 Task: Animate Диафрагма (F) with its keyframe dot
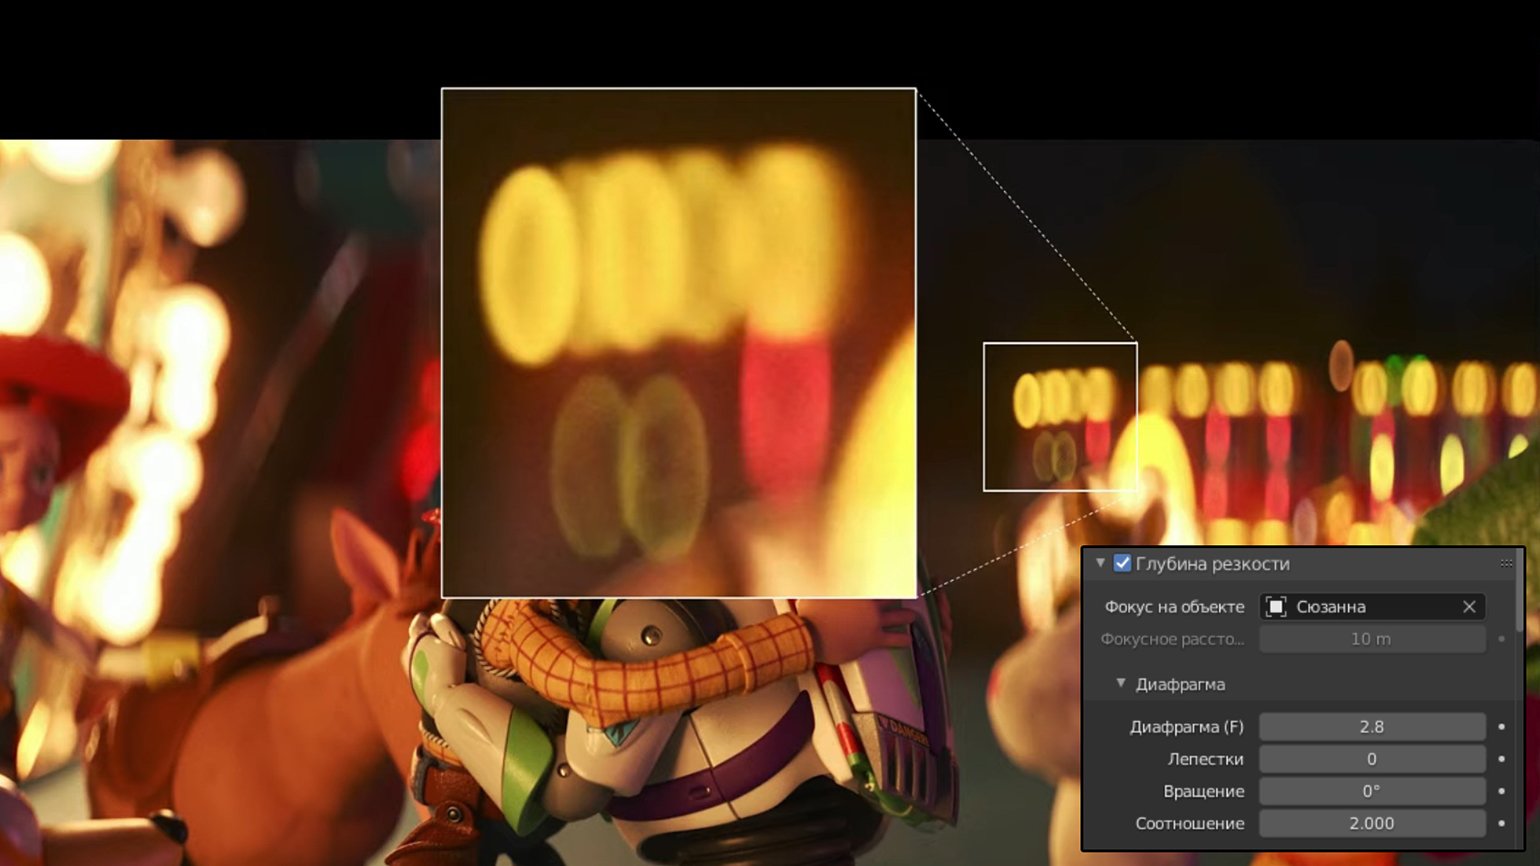pyautogui.click(x=1501, y=726)
